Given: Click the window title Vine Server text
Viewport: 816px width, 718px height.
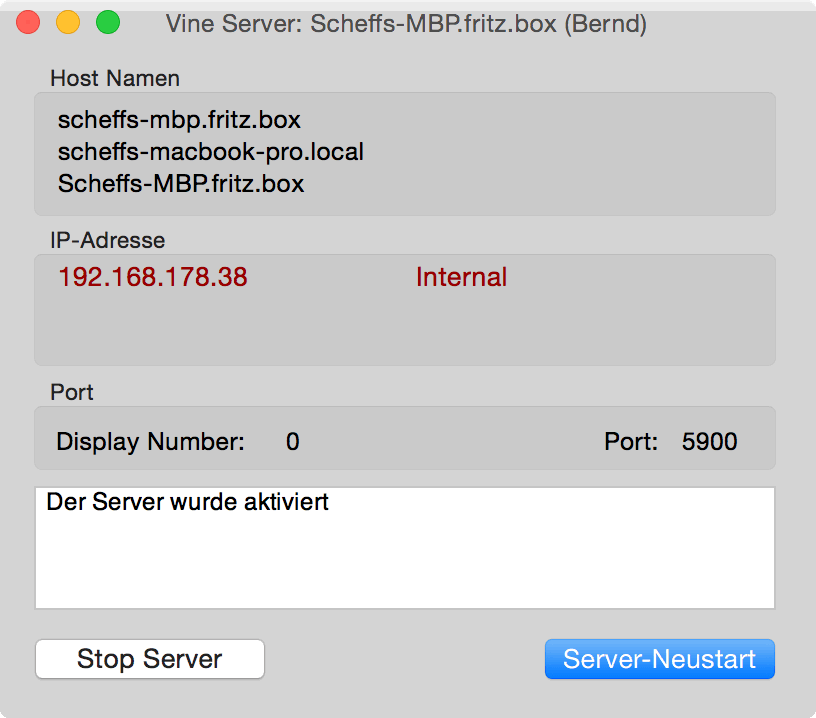Looking at the screenshot, I should coord(406,24).
